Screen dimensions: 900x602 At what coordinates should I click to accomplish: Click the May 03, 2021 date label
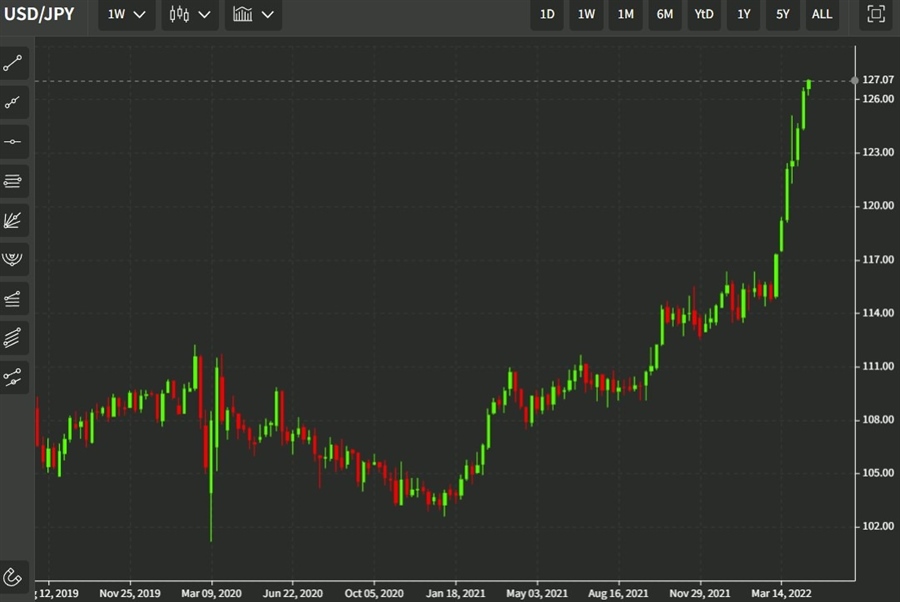point(537,593)
